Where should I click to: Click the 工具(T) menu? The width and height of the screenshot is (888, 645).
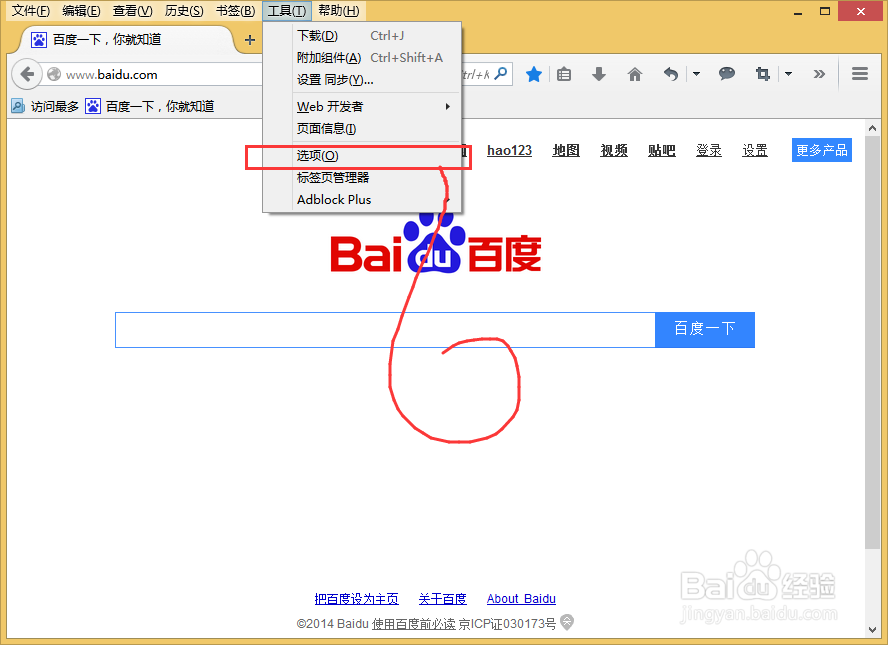(x=287, y=11)
